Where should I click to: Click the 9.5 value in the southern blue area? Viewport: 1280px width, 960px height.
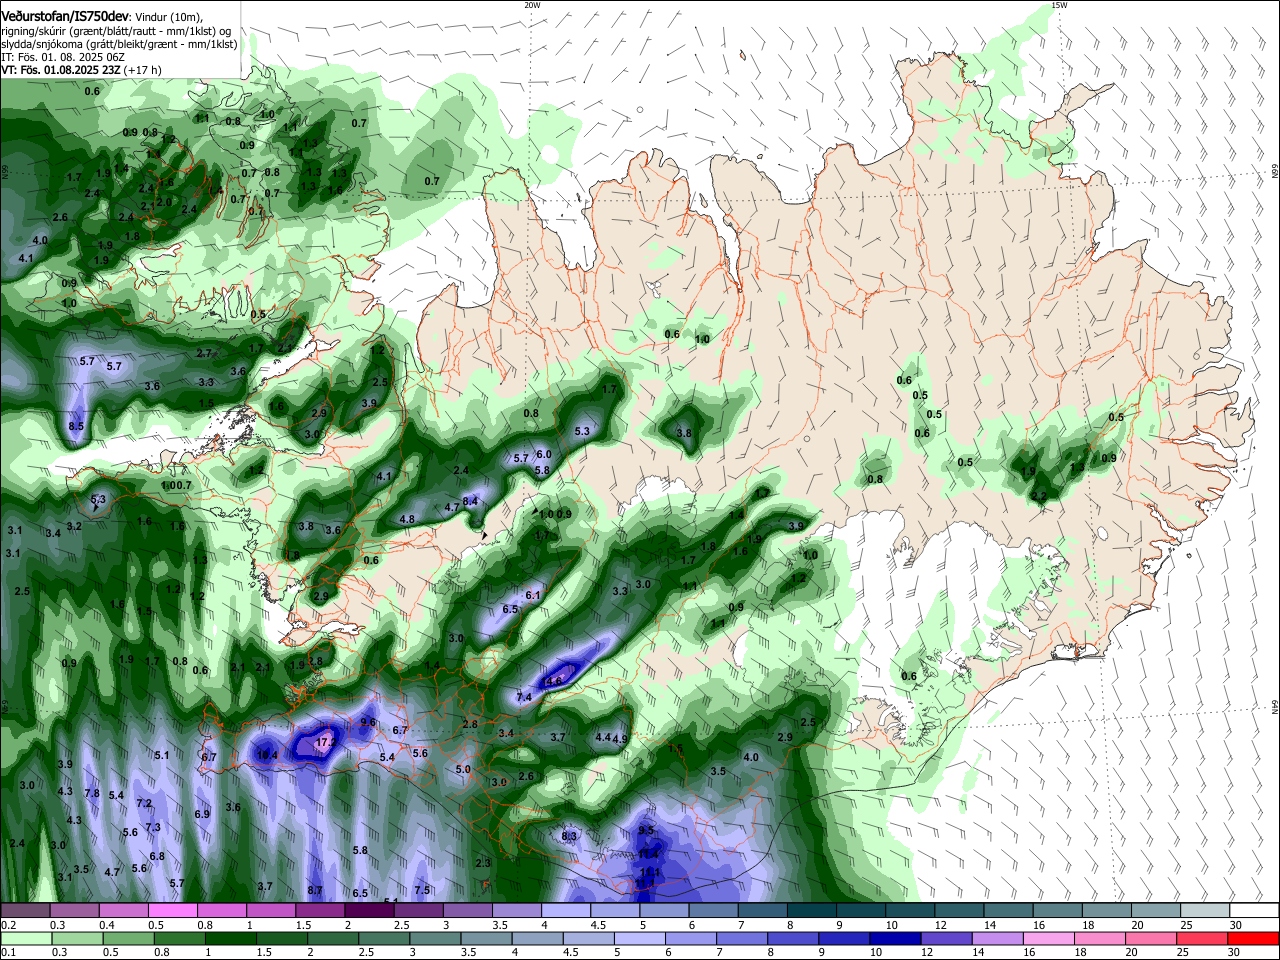(x=646, y=830)
